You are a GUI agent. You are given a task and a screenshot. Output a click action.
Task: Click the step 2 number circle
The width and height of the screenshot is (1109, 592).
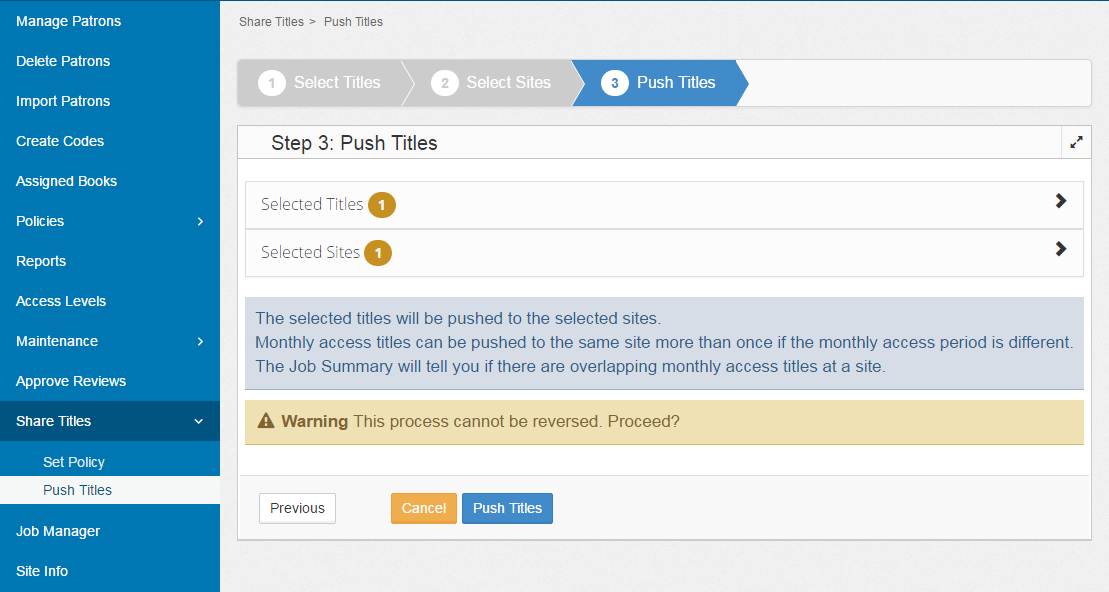tap(445, 83)
